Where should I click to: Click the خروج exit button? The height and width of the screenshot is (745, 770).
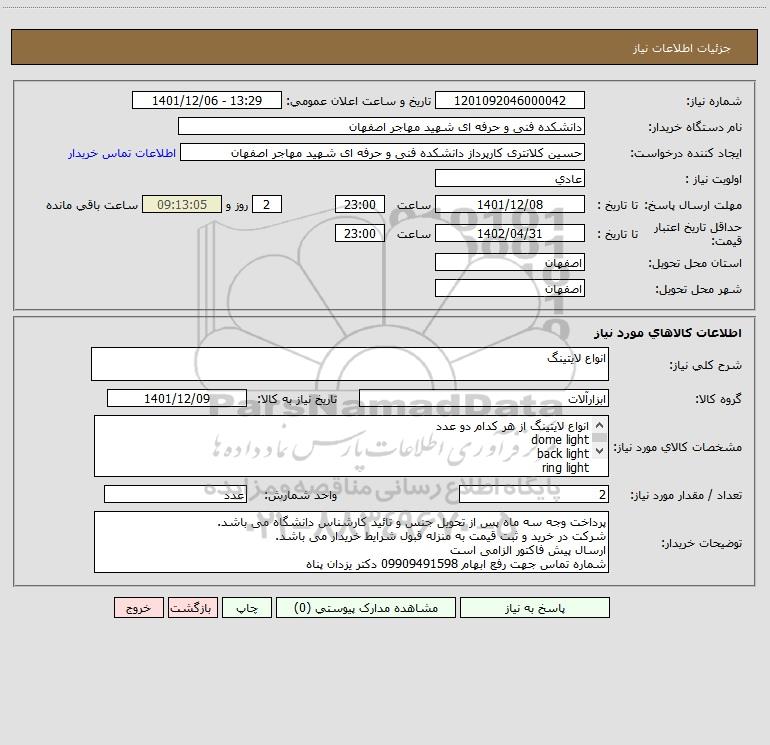(x=138, y=607)
